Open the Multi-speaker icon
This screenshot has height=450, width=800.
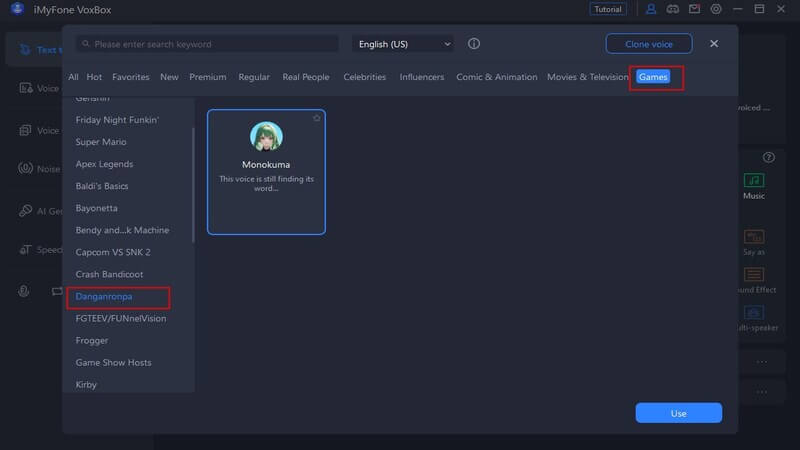point(754,312)
